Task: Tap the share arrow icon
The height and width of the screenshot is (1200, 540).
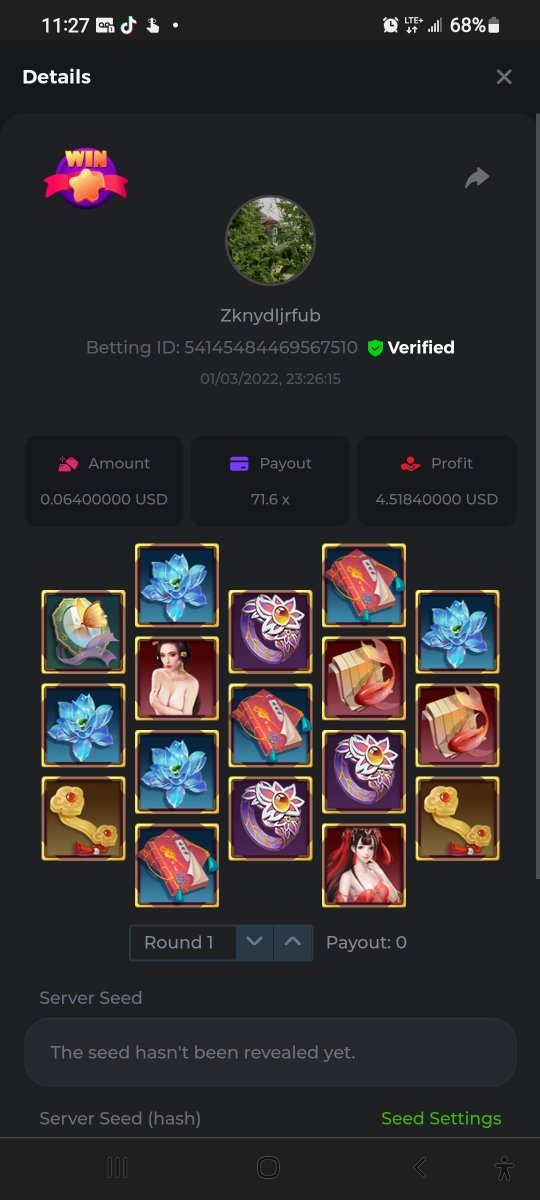Action: 477,178
